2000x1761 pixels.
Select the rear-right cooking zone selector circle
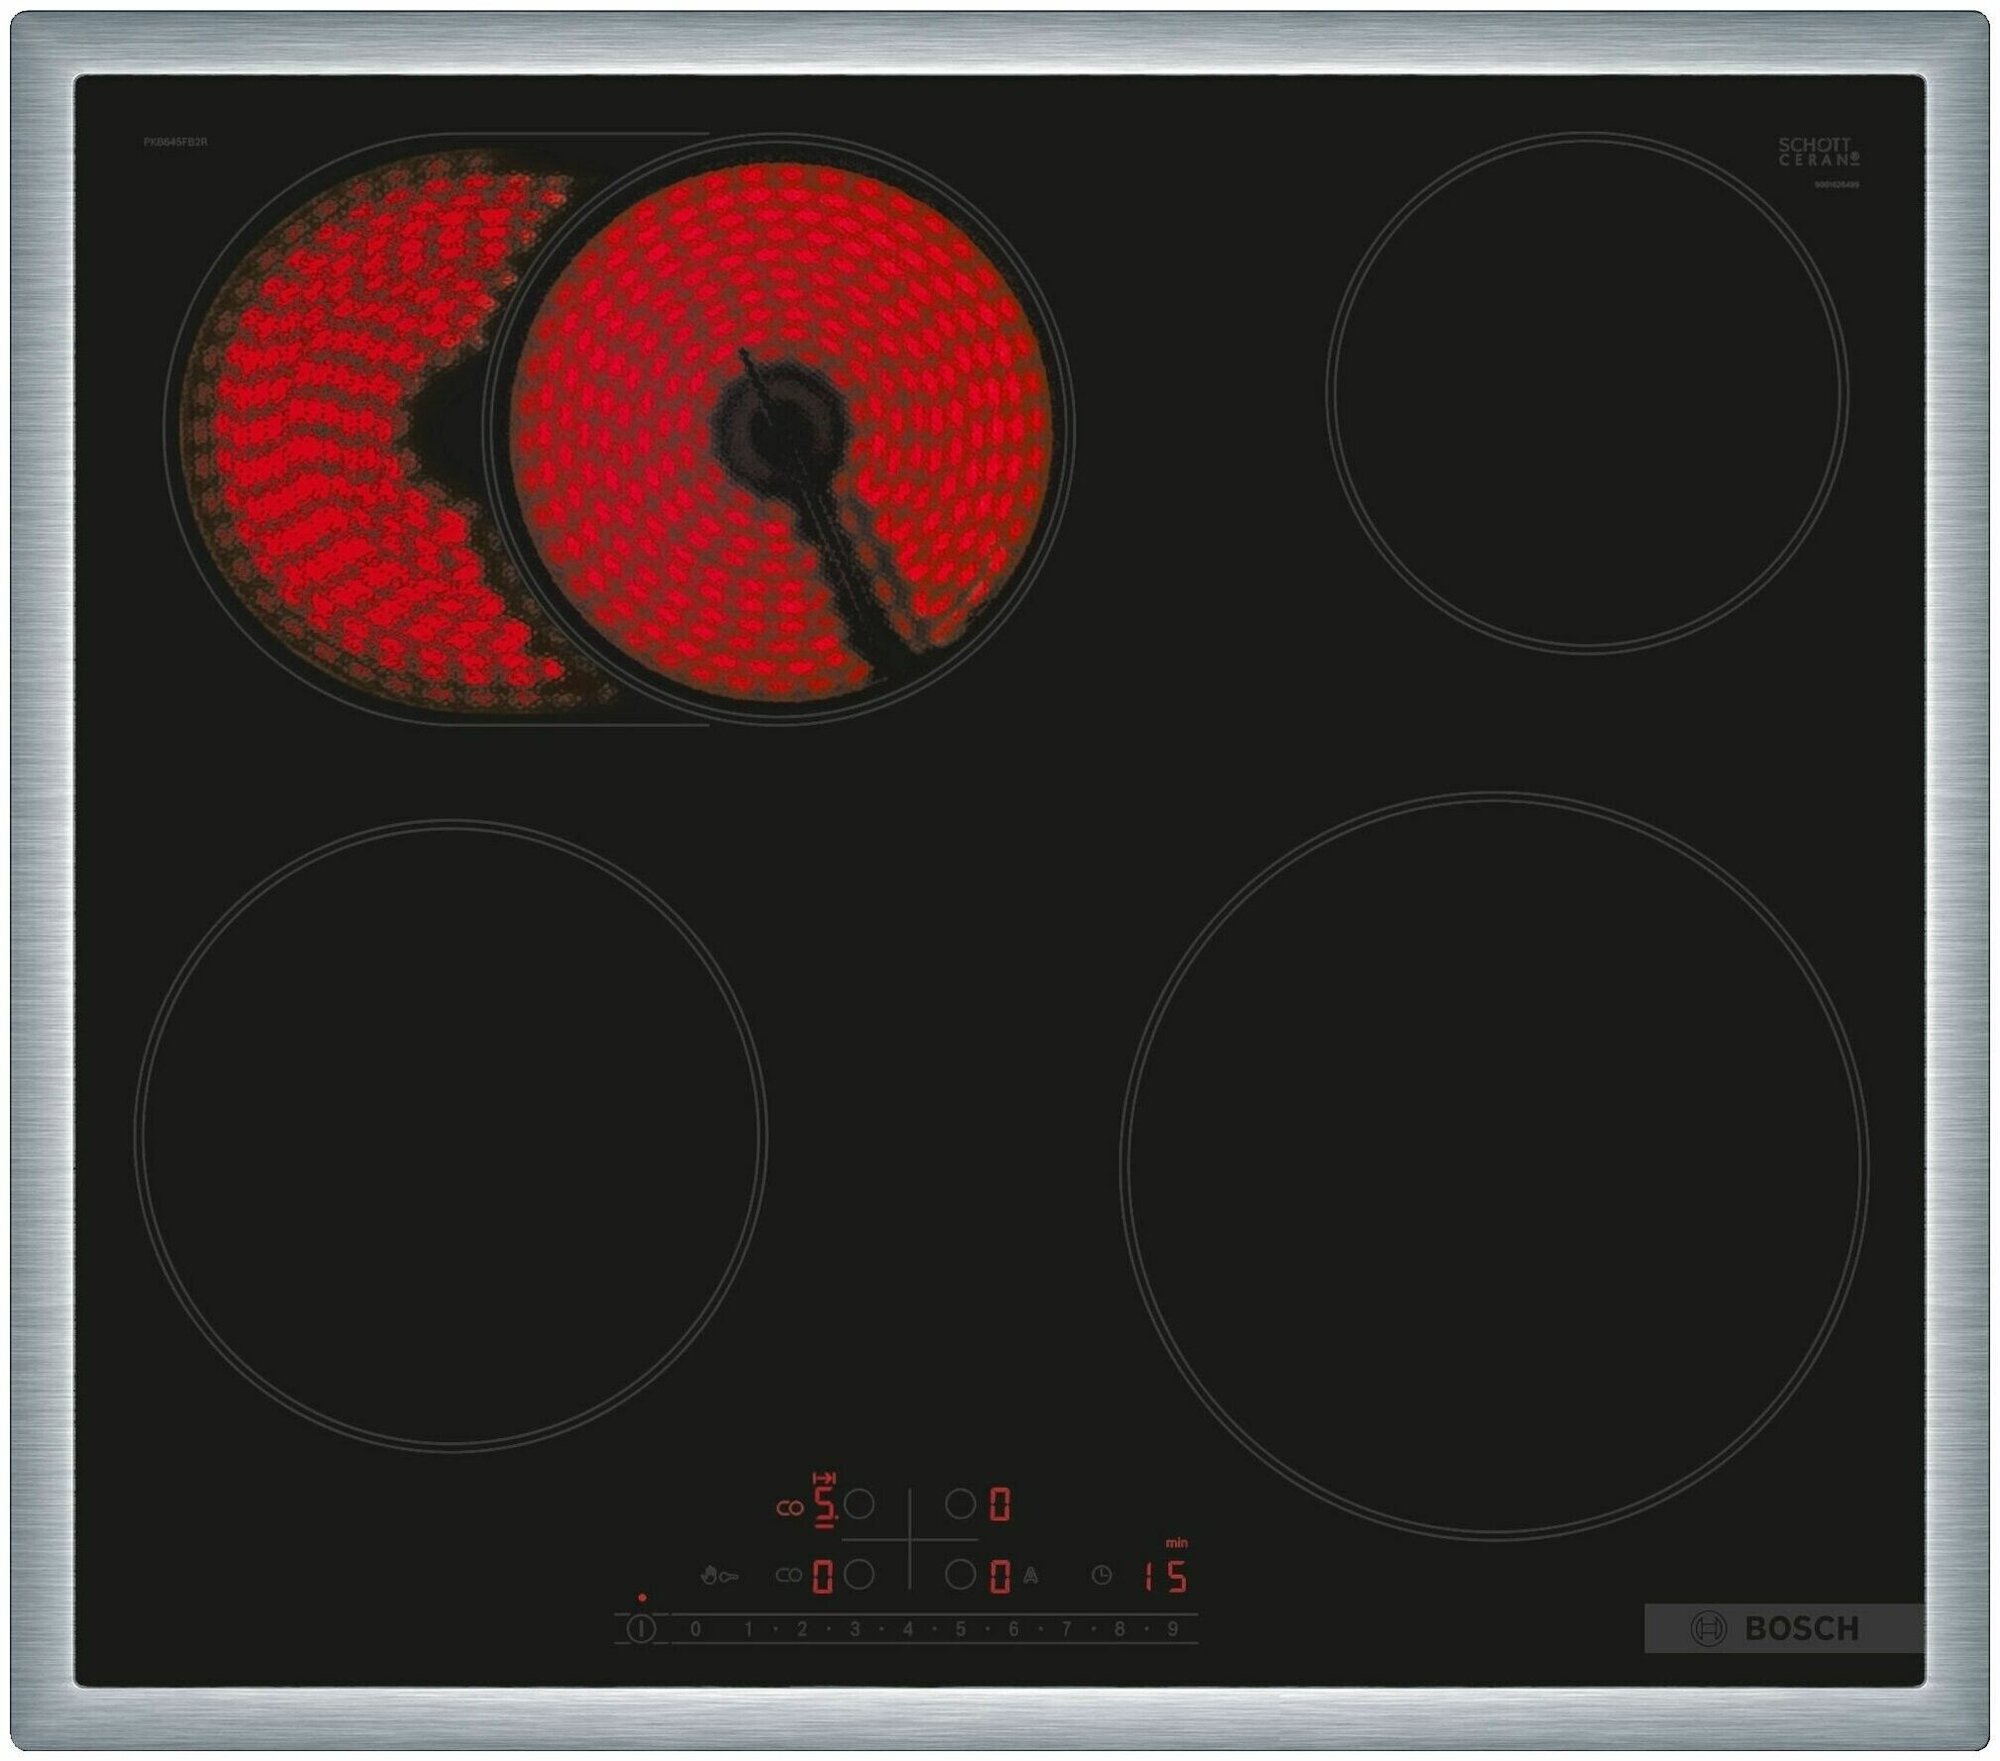[x=960, y=1505]
